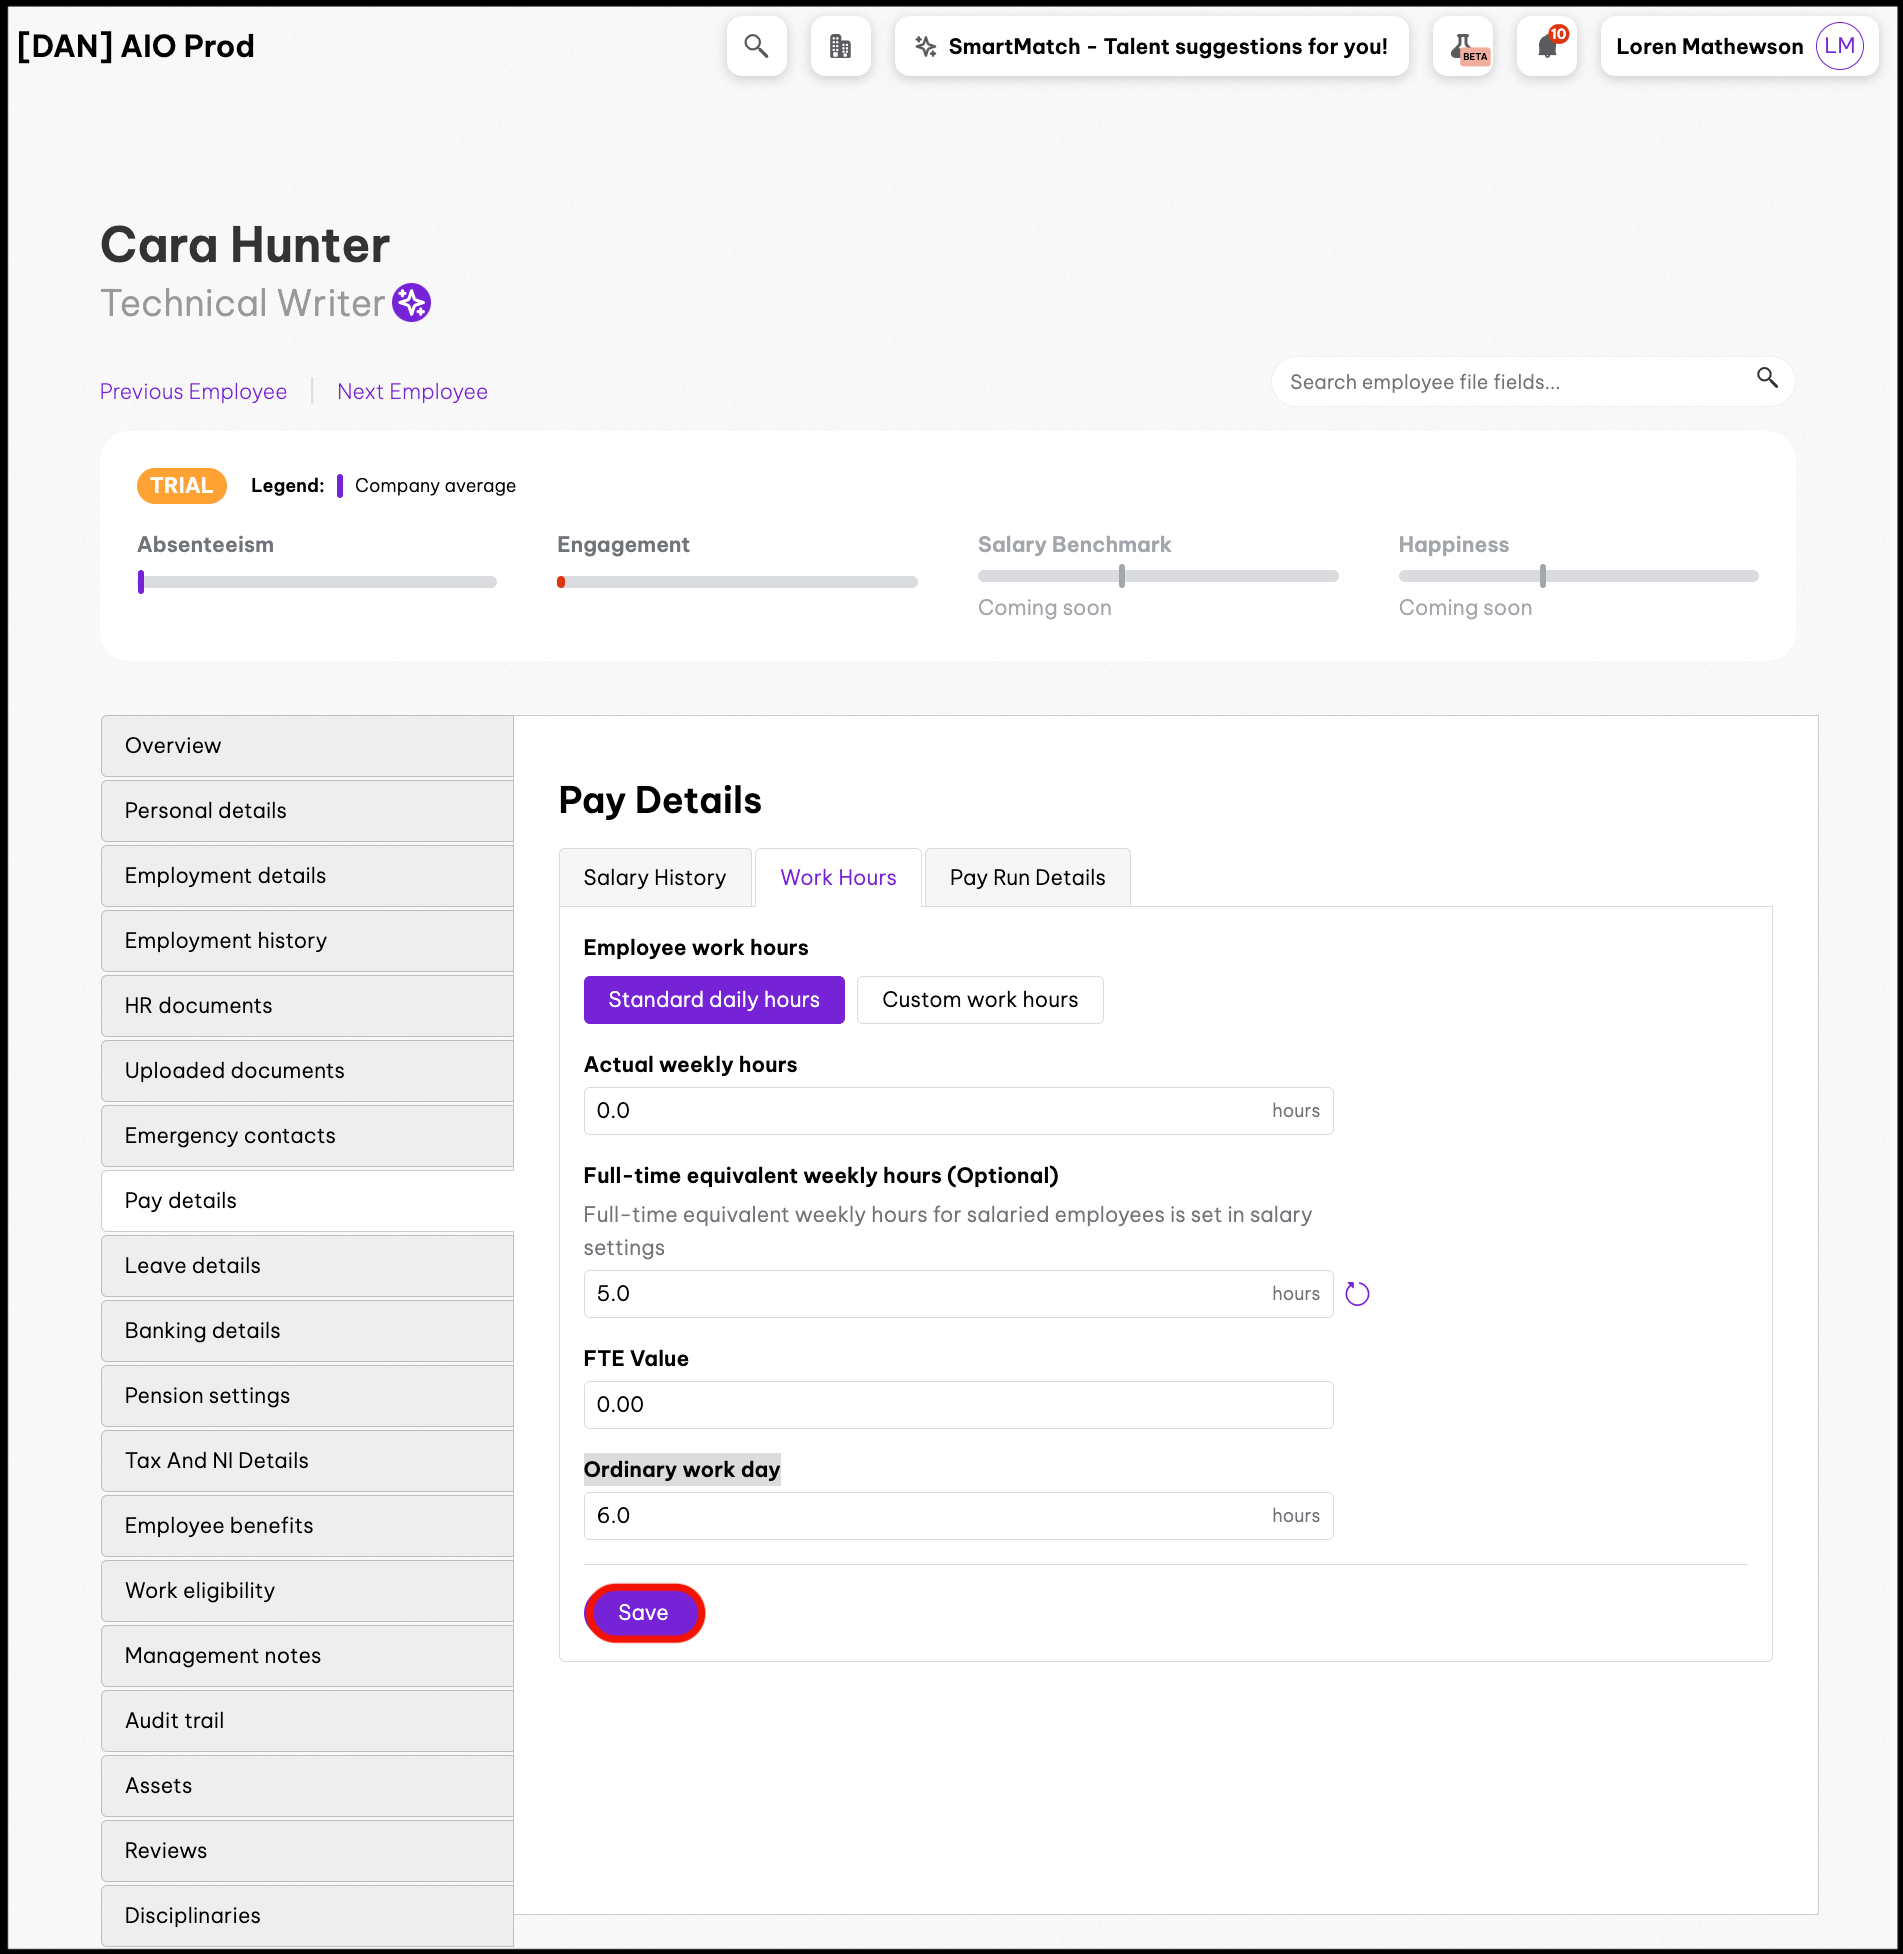Select Standard daily hours option
This screenshot has height=1954, width=1903.
714,1000
